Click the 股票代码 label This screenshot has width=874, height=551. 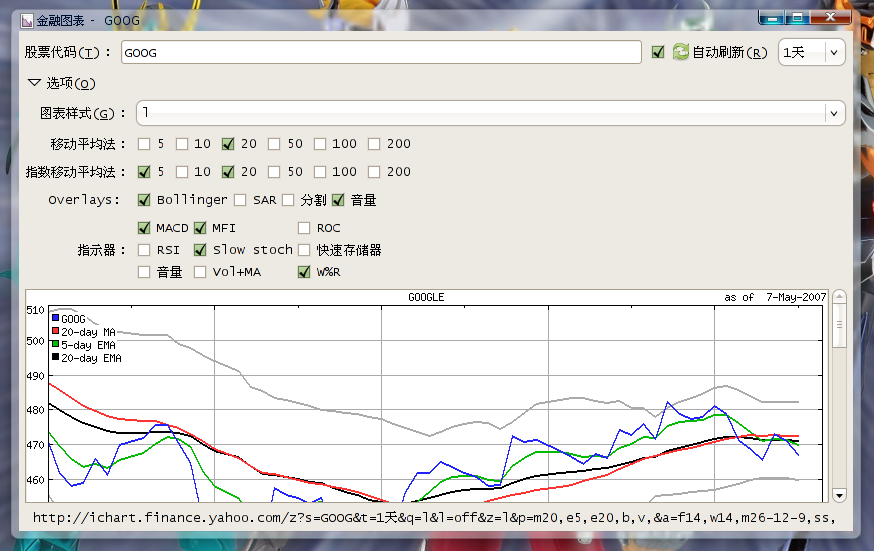[67, 52]
